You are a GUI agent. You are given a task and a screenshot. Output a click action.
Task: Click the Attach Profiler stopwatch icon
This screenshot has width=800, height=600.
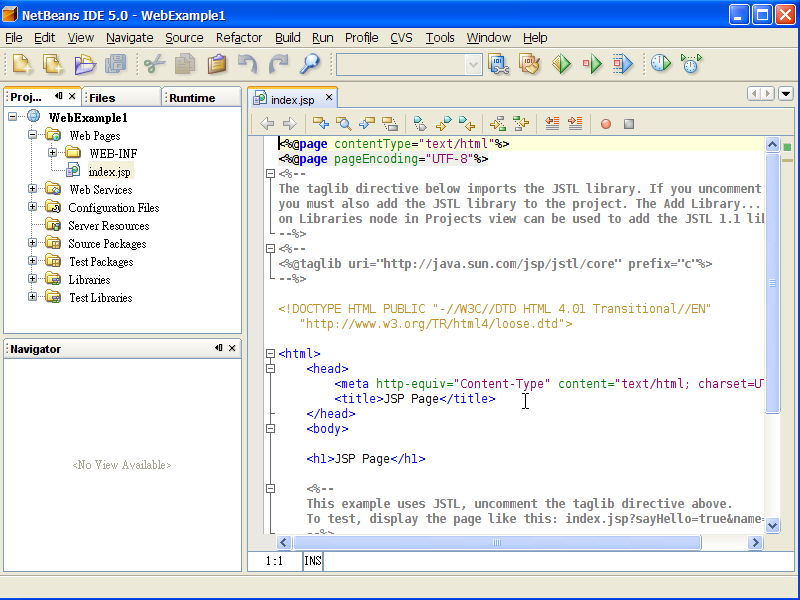[691, 64]
